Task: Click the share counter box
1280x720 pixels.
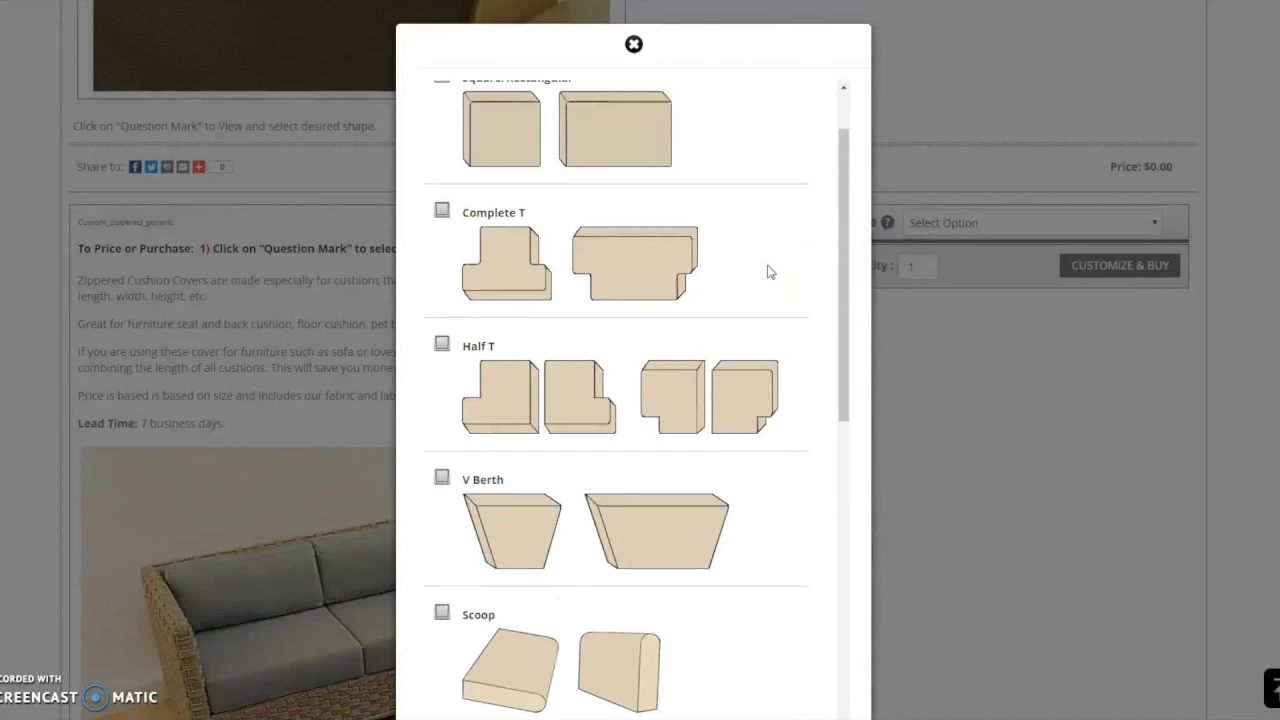Action: pyautogui.click(x=221, y=167)
